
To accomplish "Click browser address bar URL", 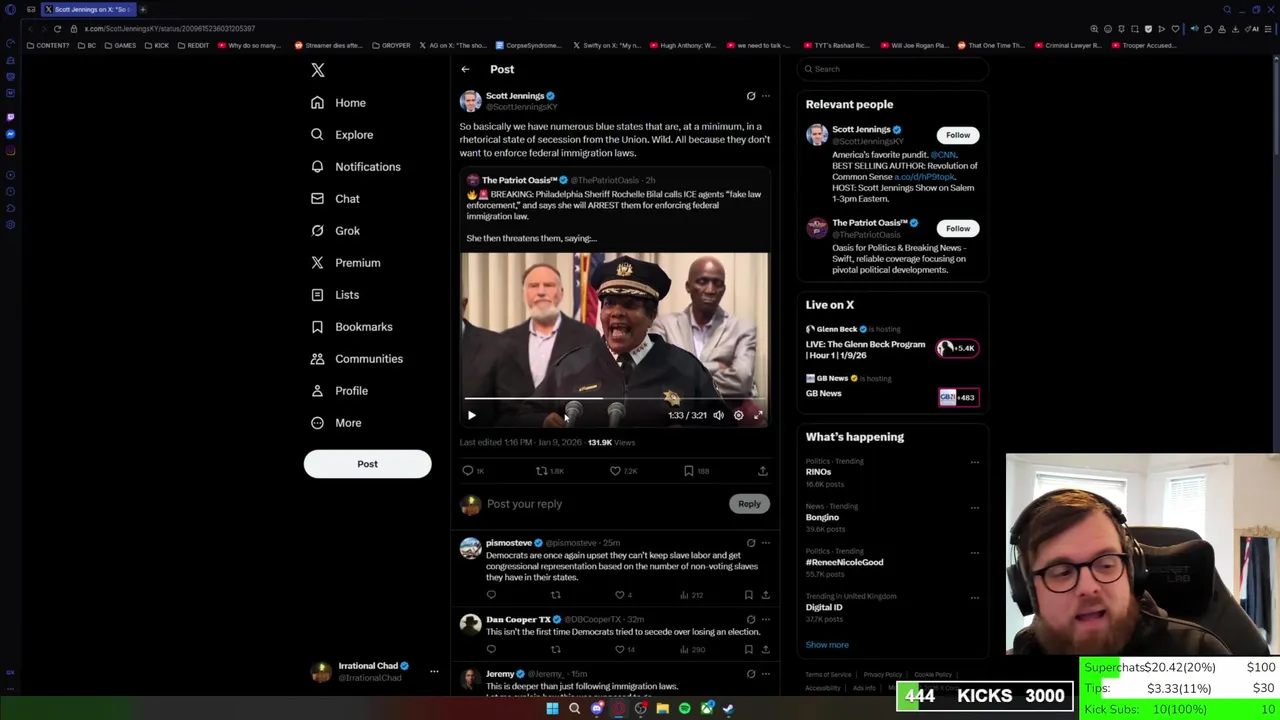I will click(x=169, y=29).
